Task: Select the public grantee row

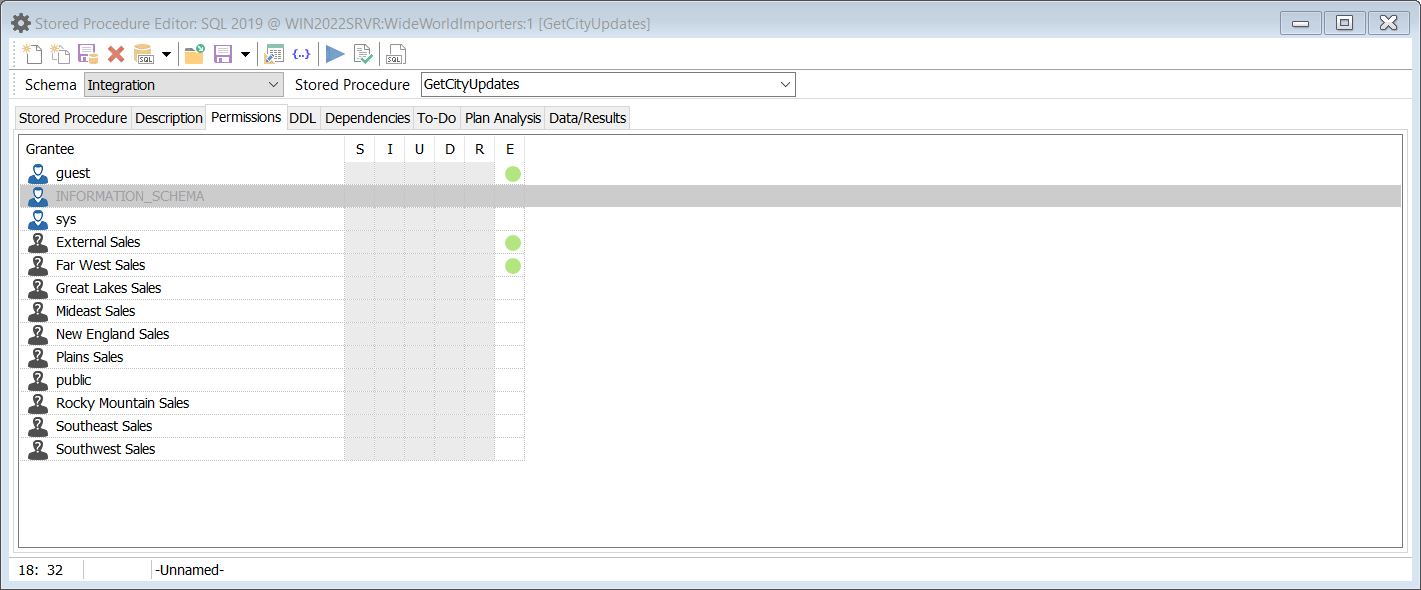Action: [x=73, y=380]
